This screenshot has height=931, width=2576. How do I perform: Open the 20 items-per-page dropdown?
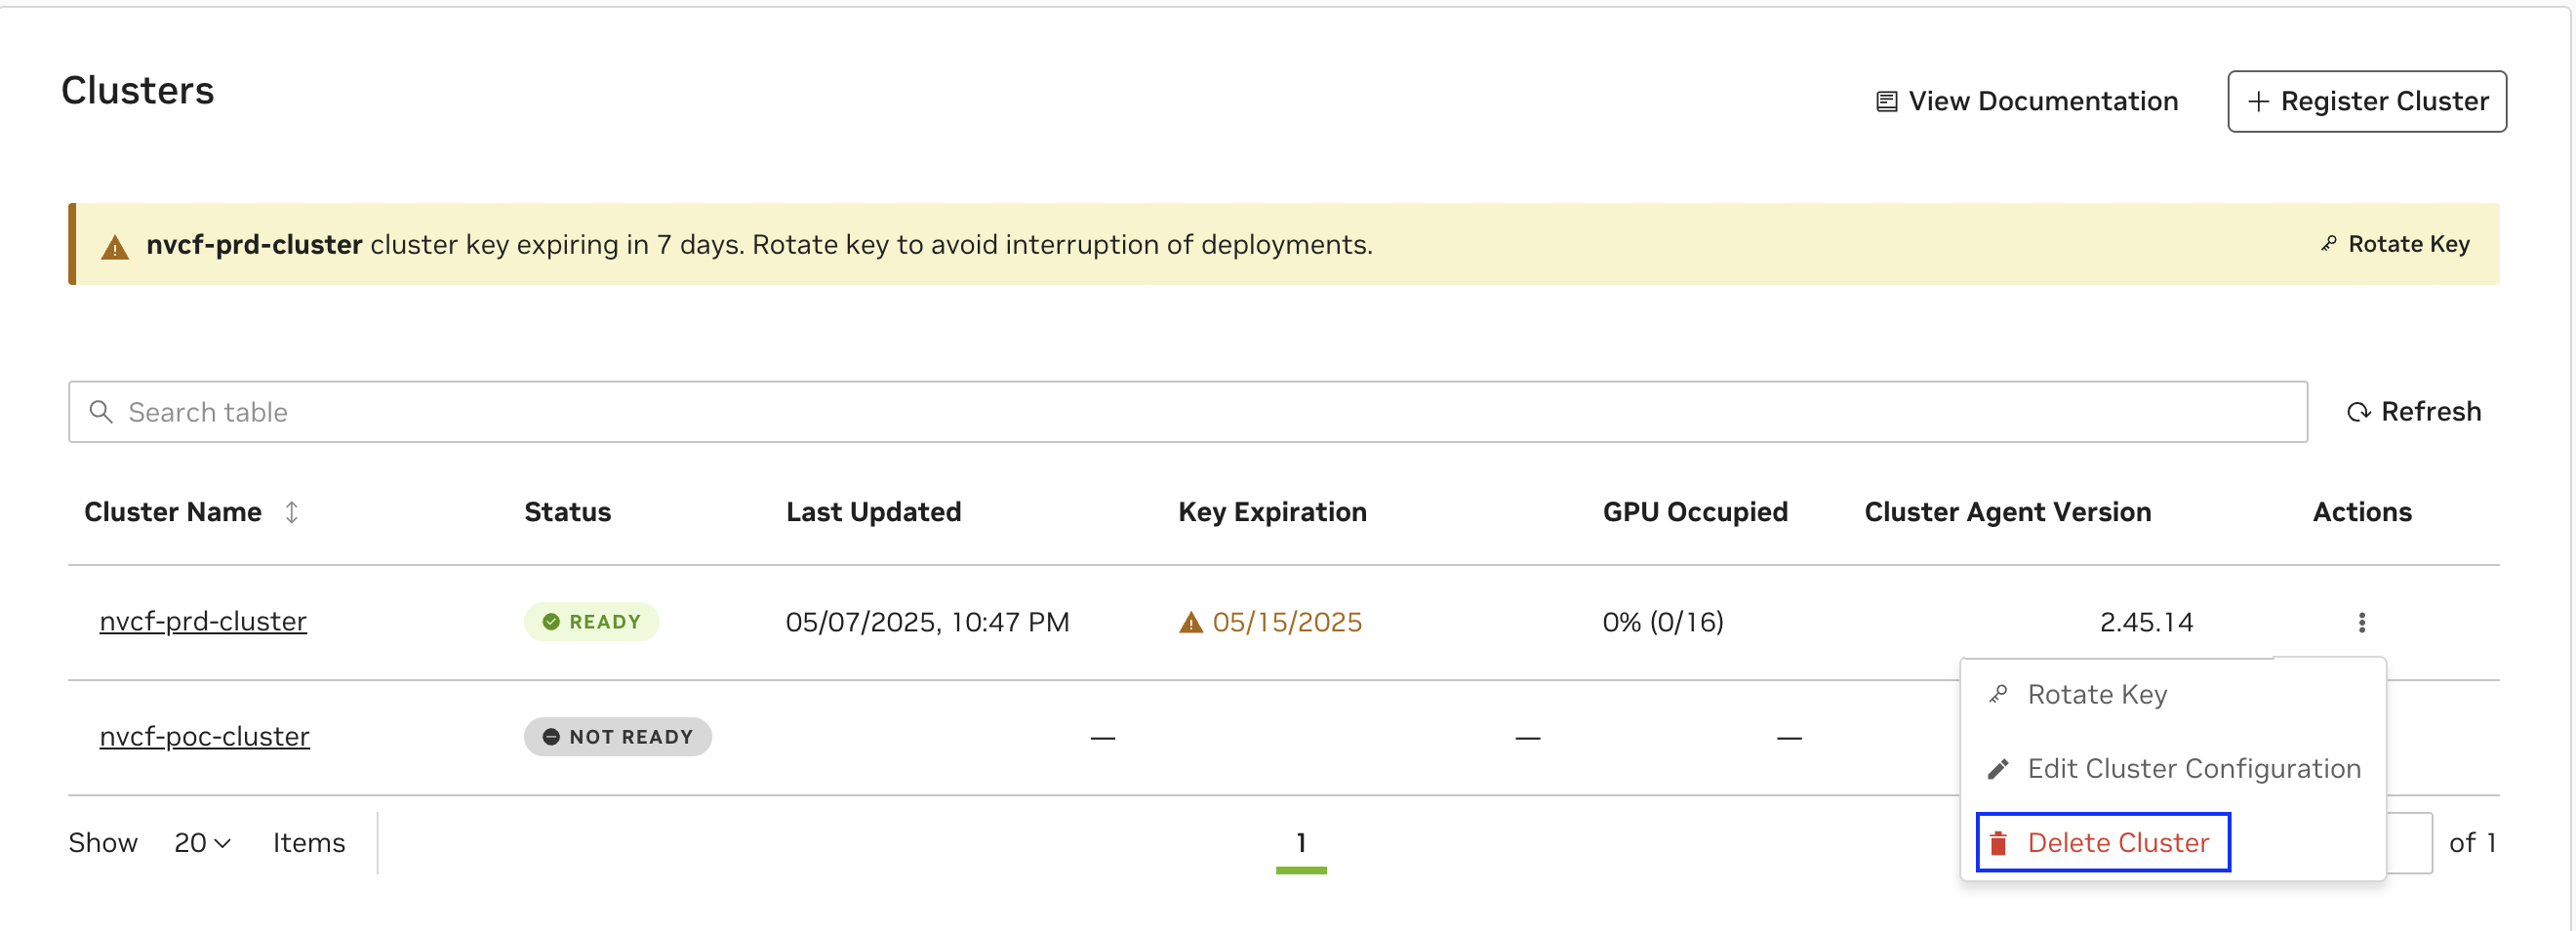(x=203, y=843)
